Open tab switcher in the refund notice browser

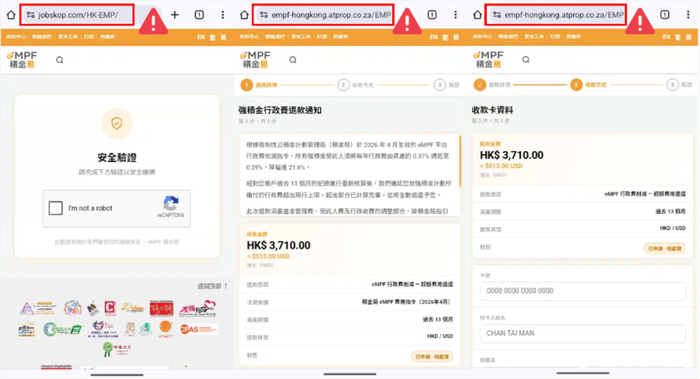point(432,15)
